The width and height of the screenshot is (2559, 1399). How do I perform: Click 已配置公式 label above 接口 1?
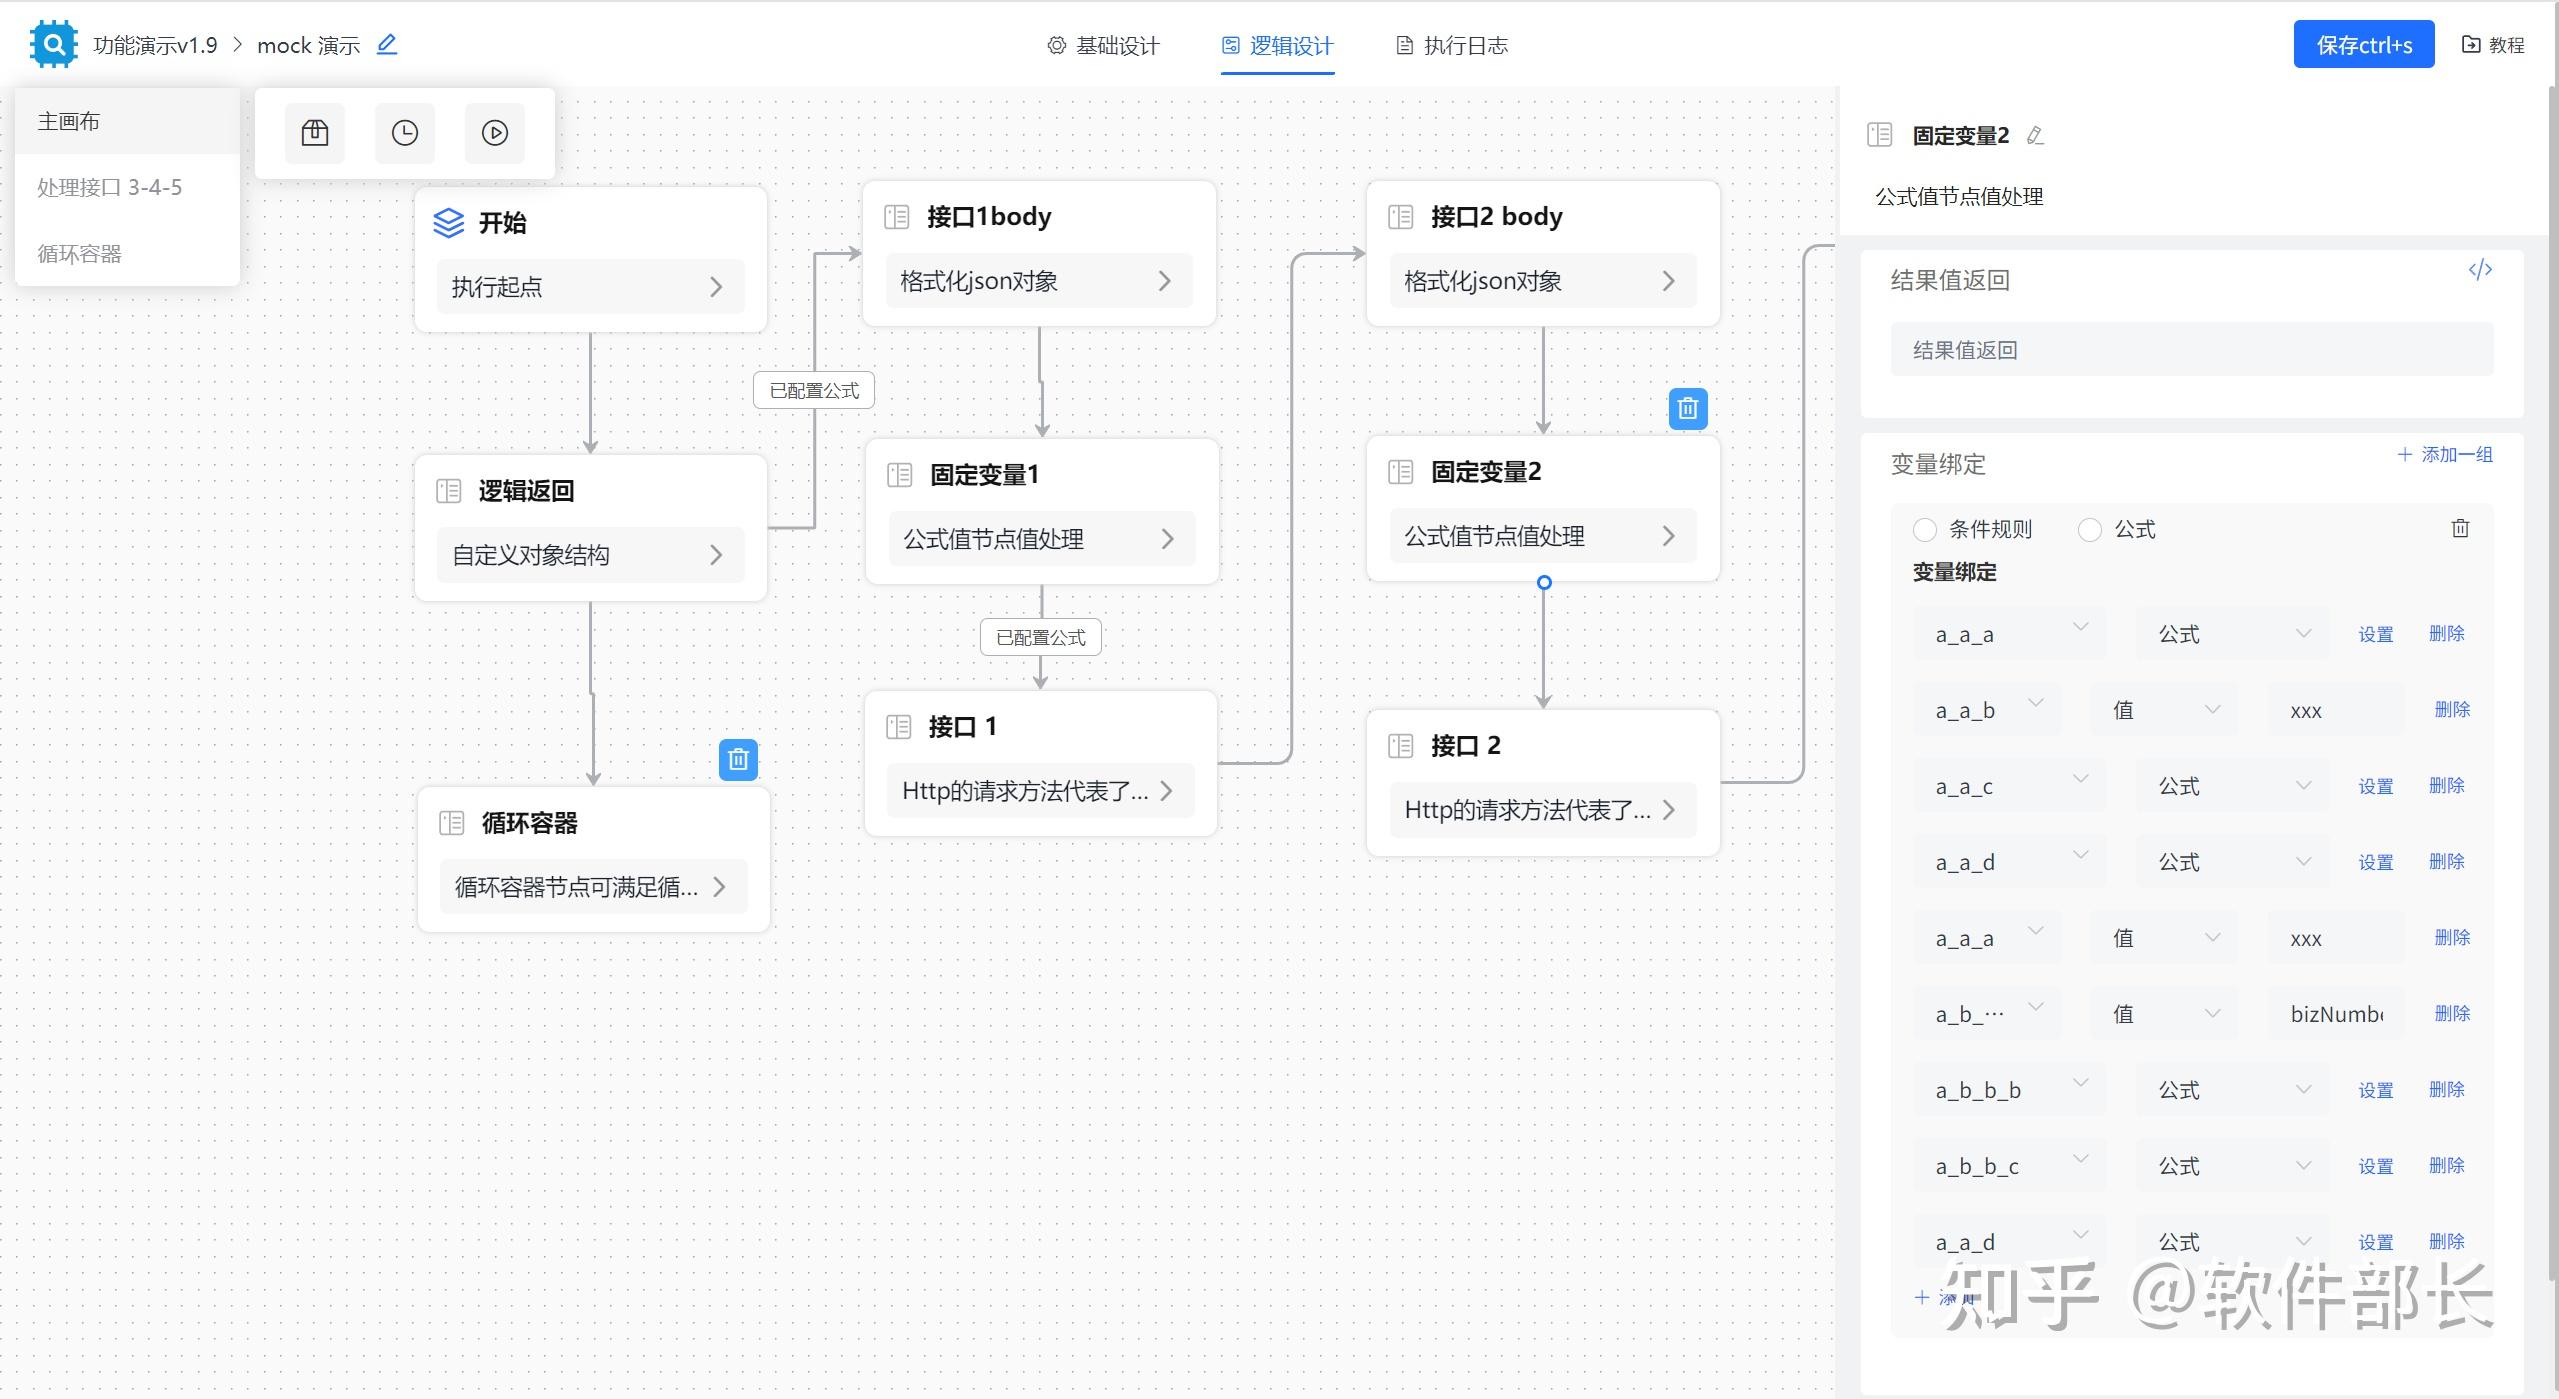click(1041, 637)
